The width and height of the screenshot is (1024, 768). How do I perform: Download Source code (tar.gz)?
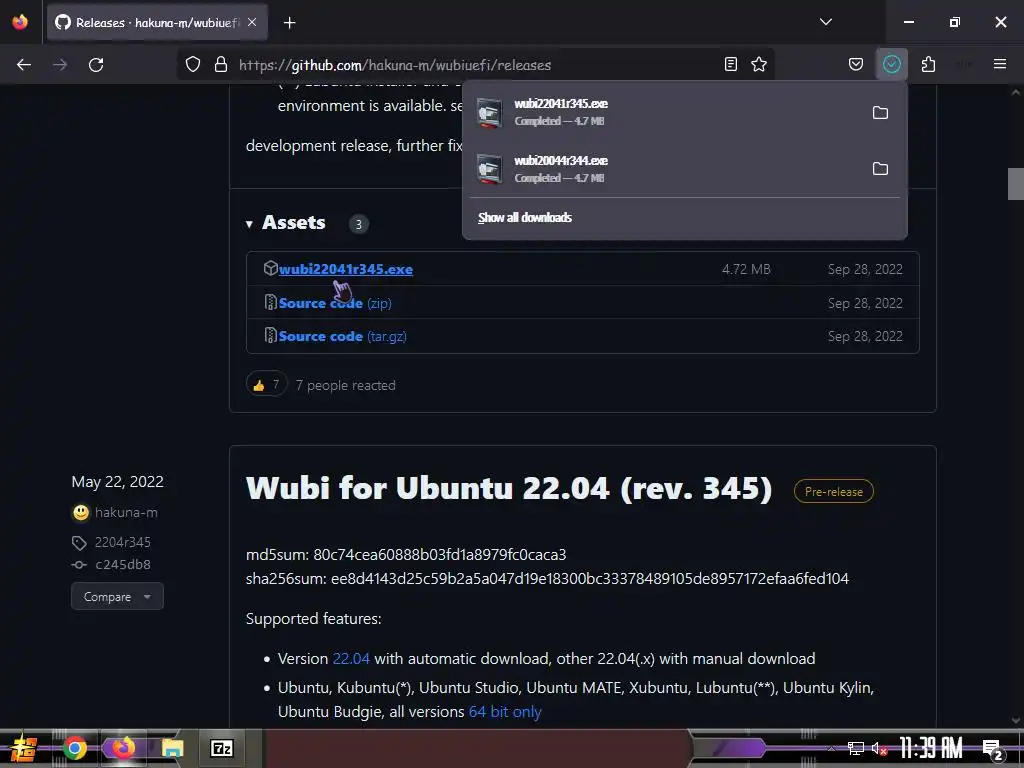[342, 336]
